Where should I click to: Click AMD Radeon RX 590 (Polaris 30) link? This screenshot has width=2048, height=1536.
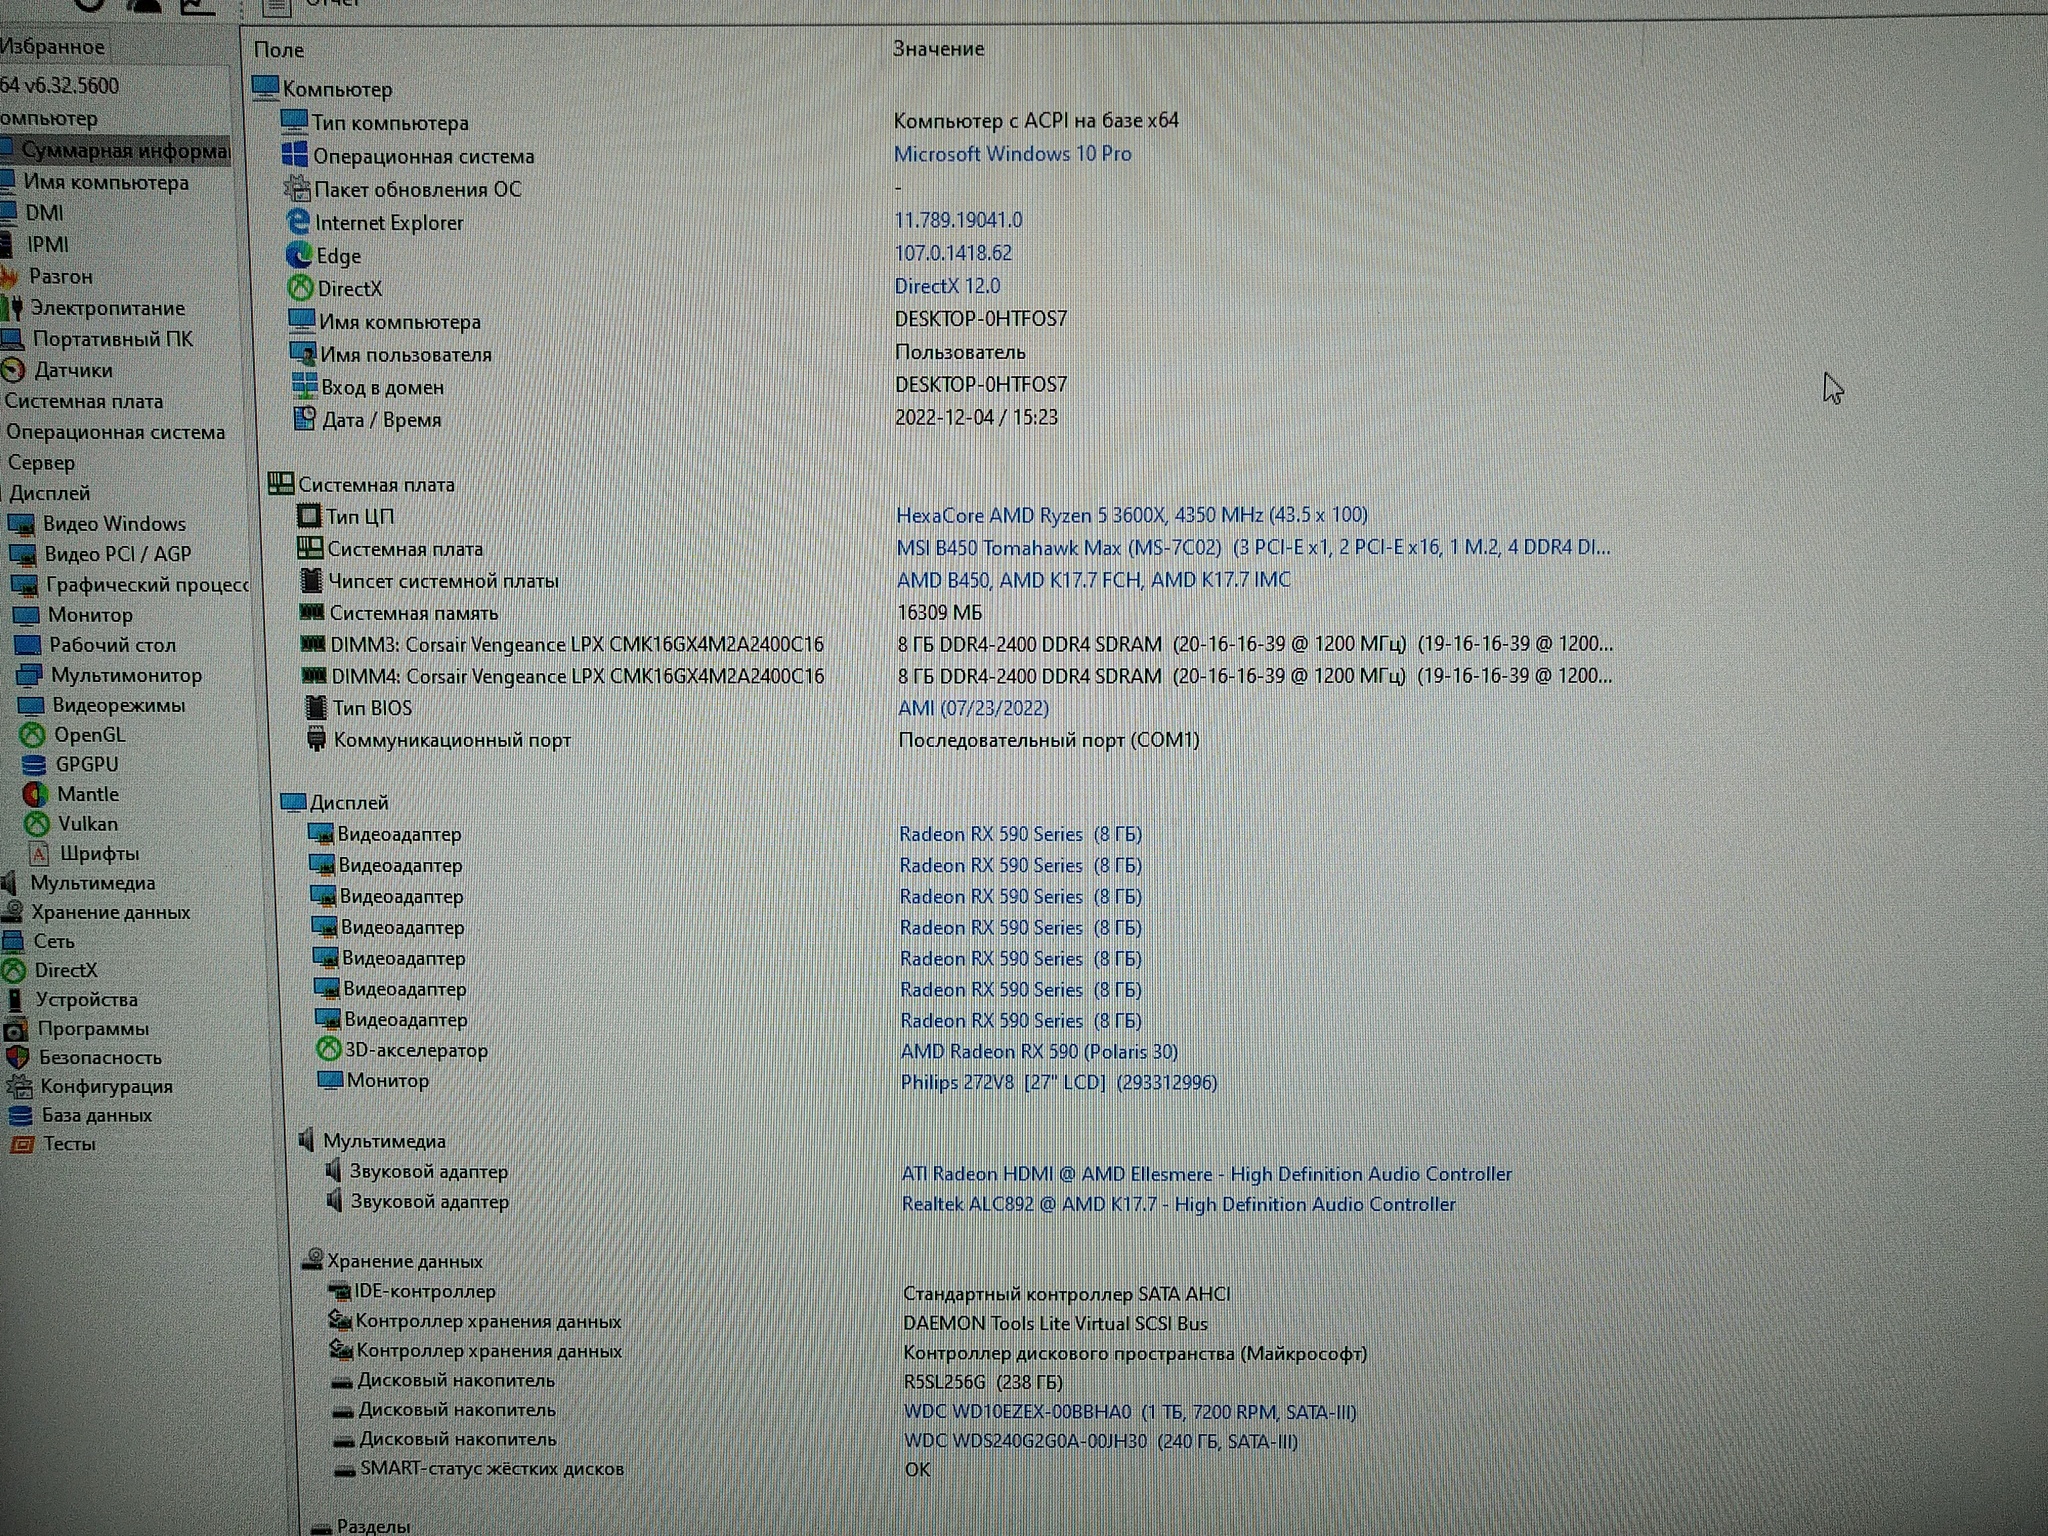click(1039, 1052)
